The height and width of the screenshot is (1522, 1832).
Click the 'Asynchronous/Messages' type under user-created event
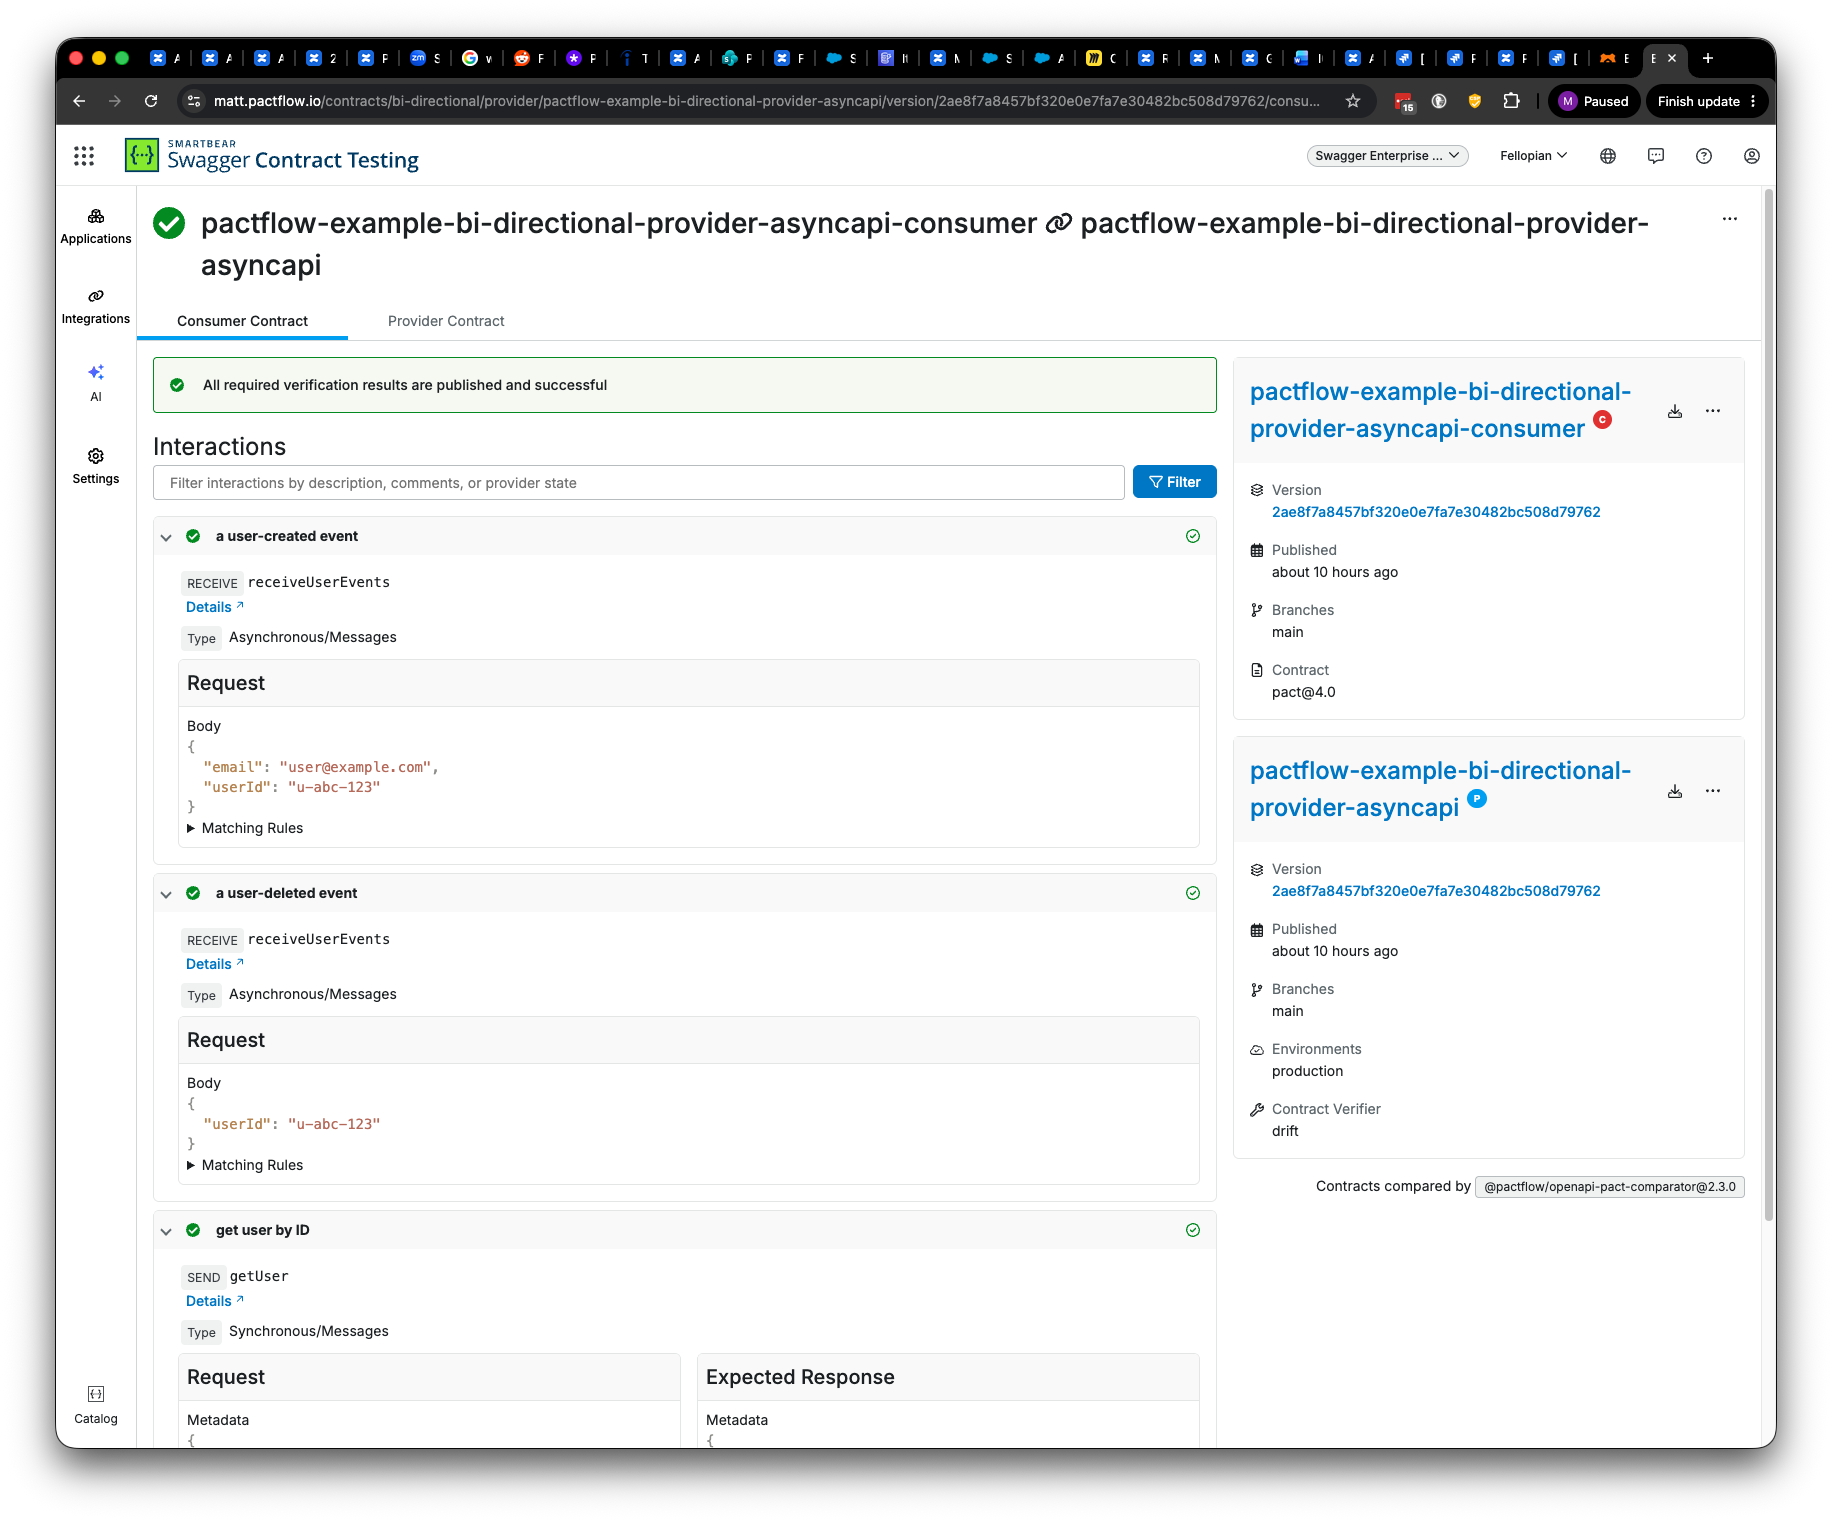pyautogui.click(x=313, y=637)
